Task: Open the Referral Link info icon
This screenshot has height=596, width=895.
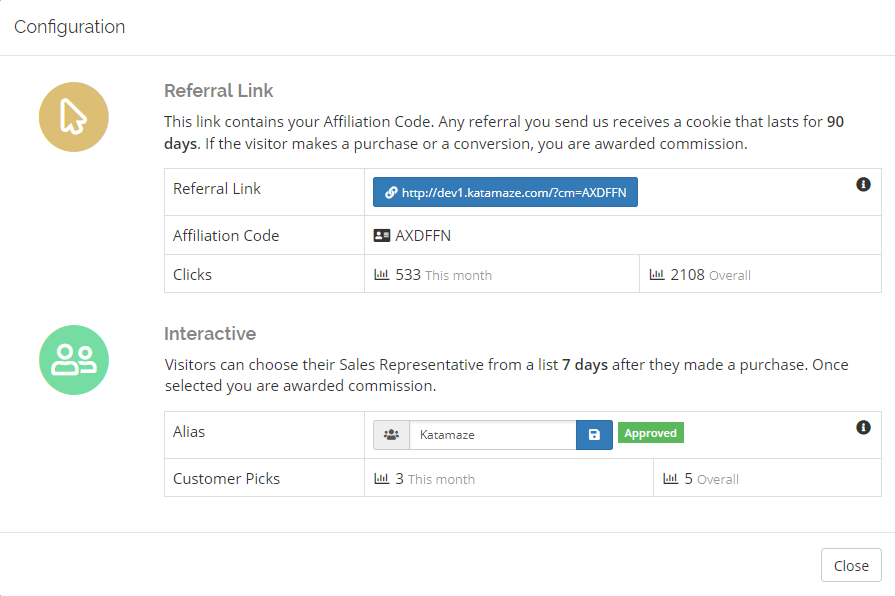Action: [863, 184]
